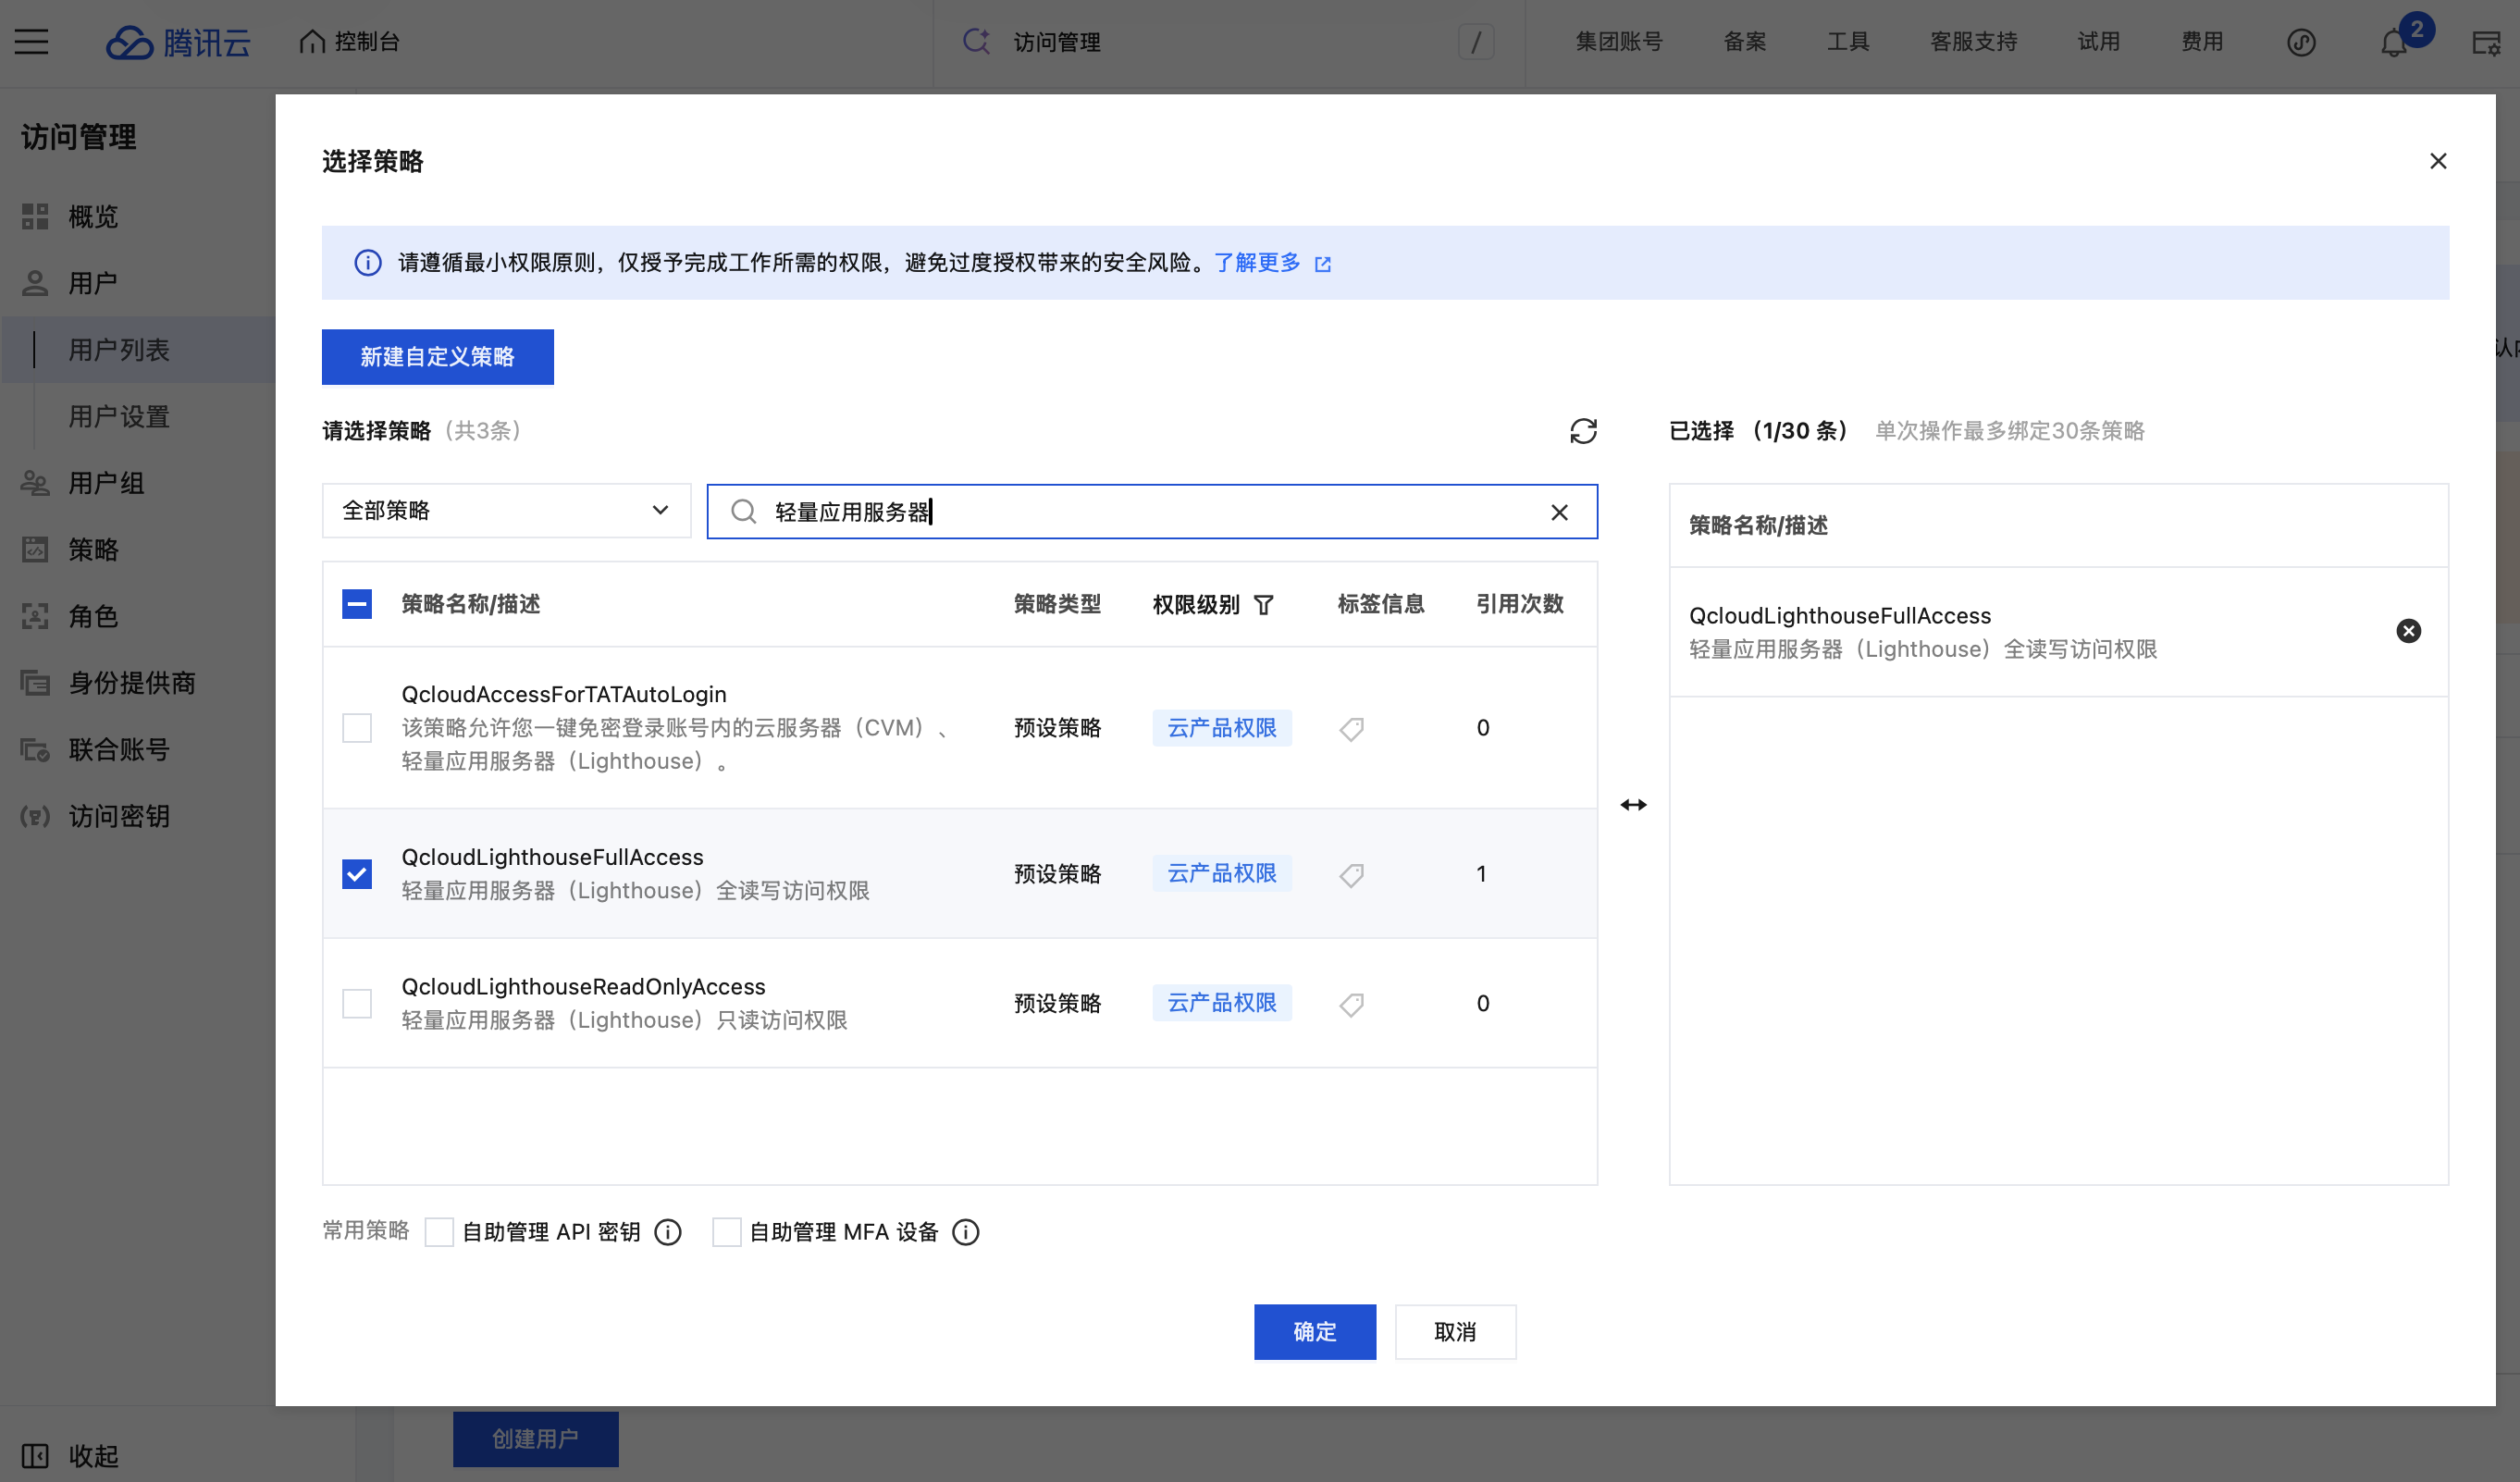This screenshot has height=1482, width=2520.
Task: Toggle the select-all policies checkbox
Action: [x=357, y=604]
